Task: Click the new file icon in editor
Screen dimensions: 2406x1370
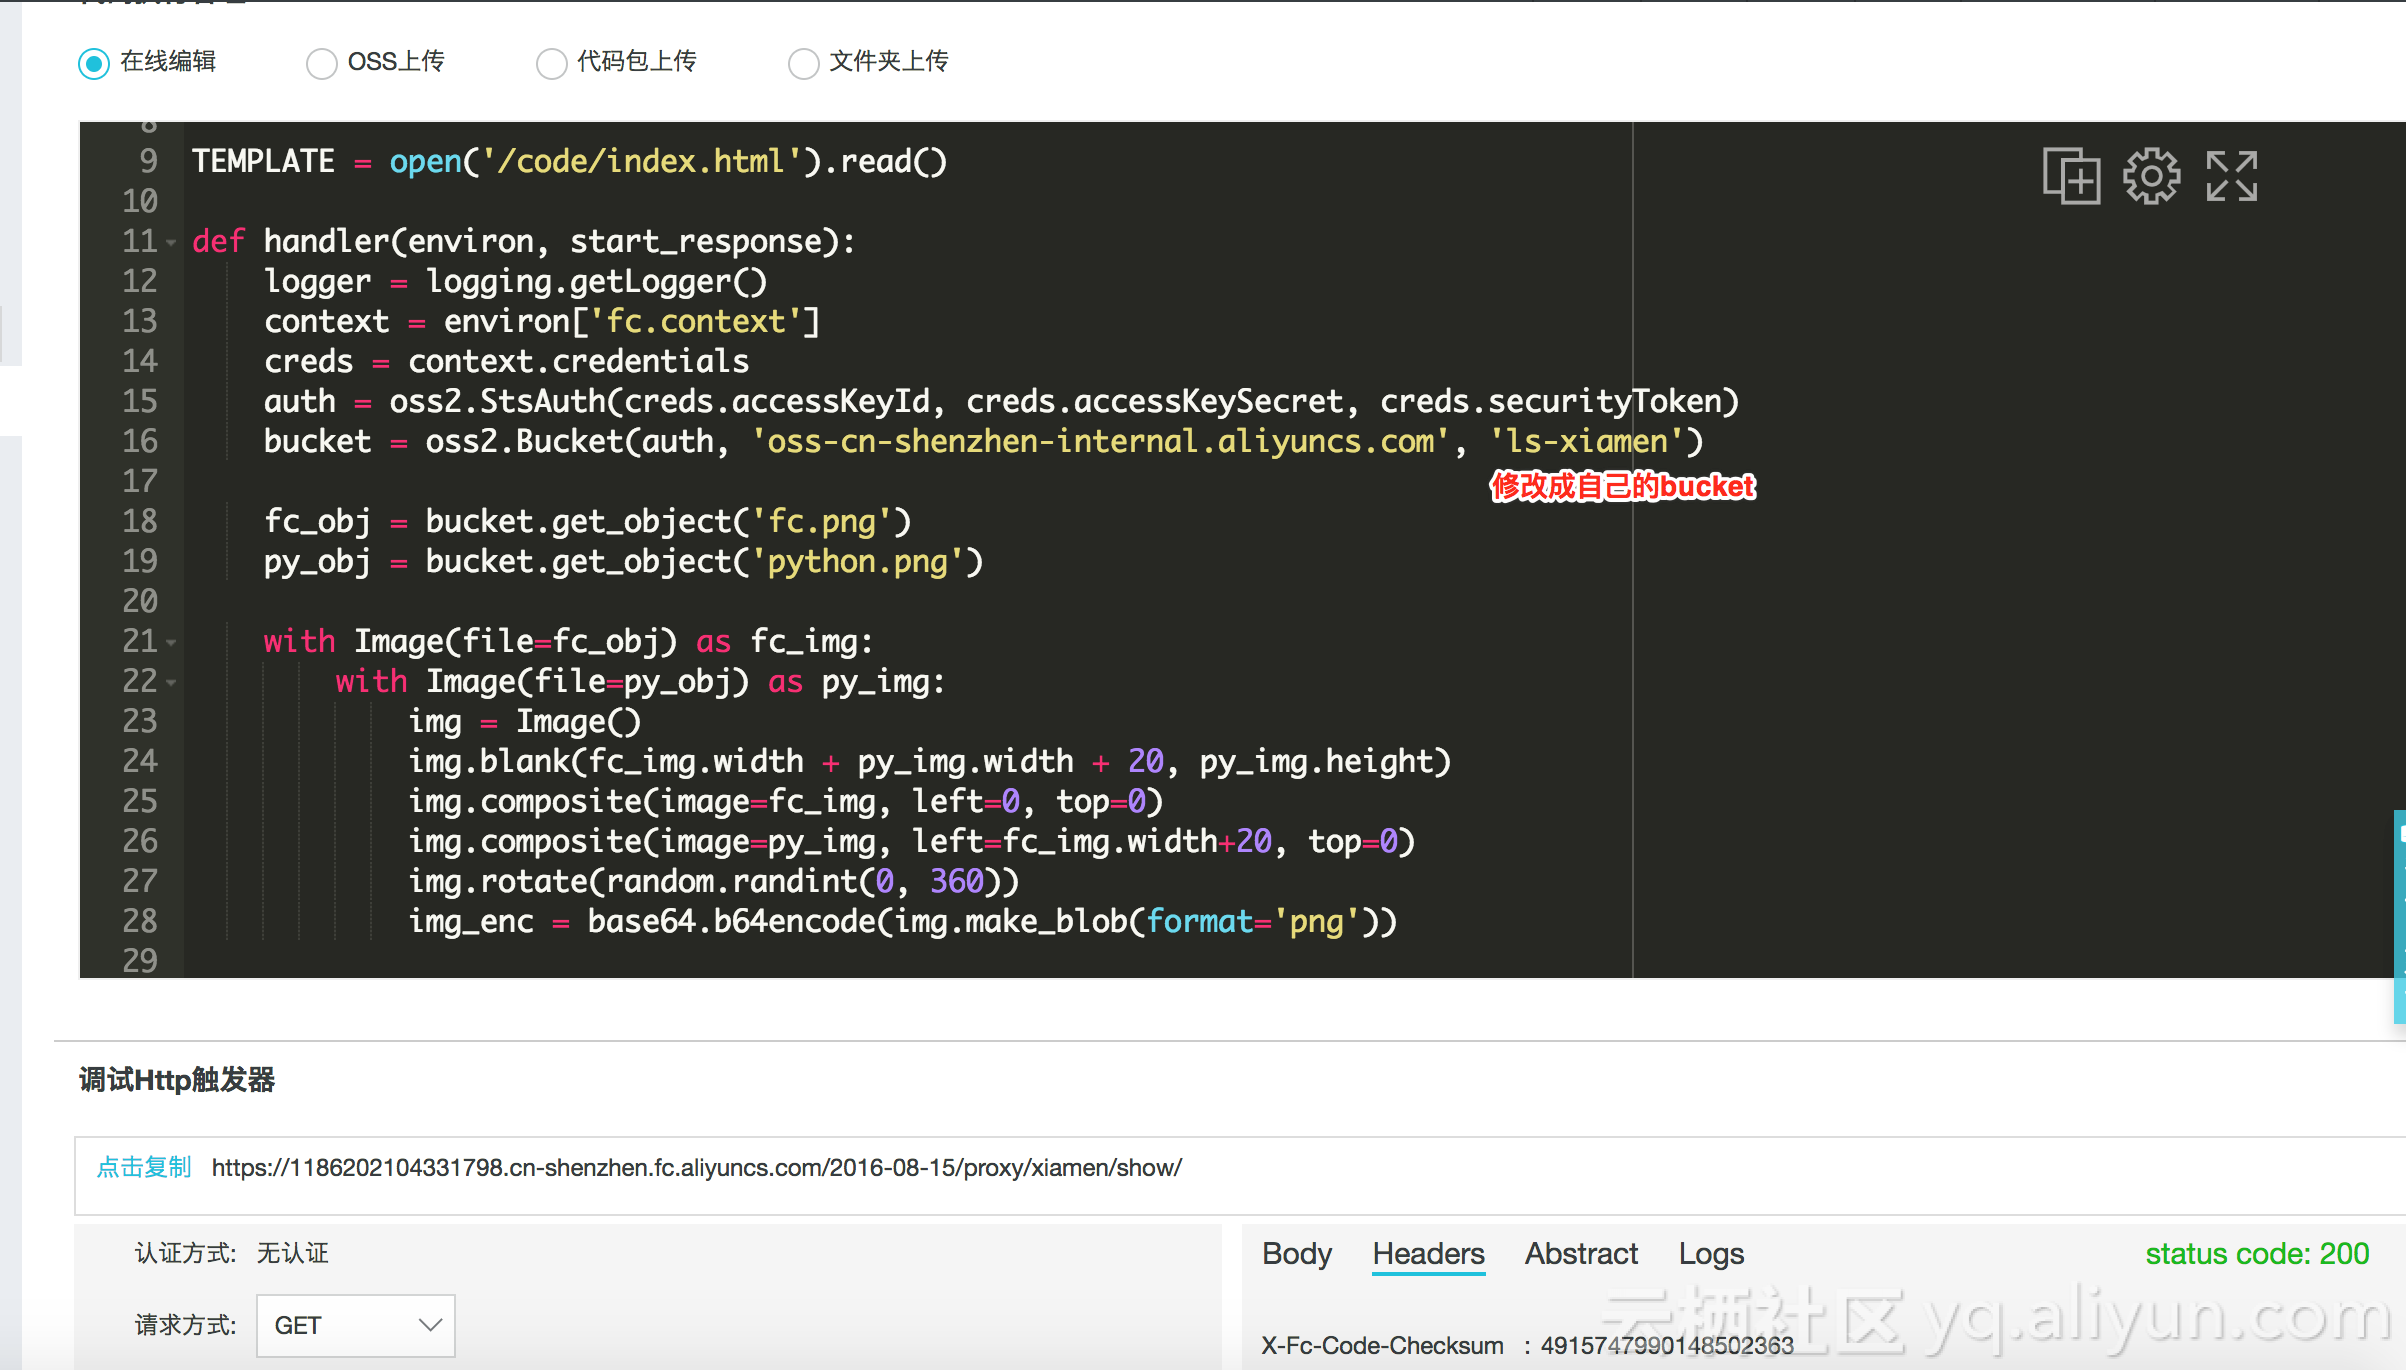Action: pos(2071,177)
